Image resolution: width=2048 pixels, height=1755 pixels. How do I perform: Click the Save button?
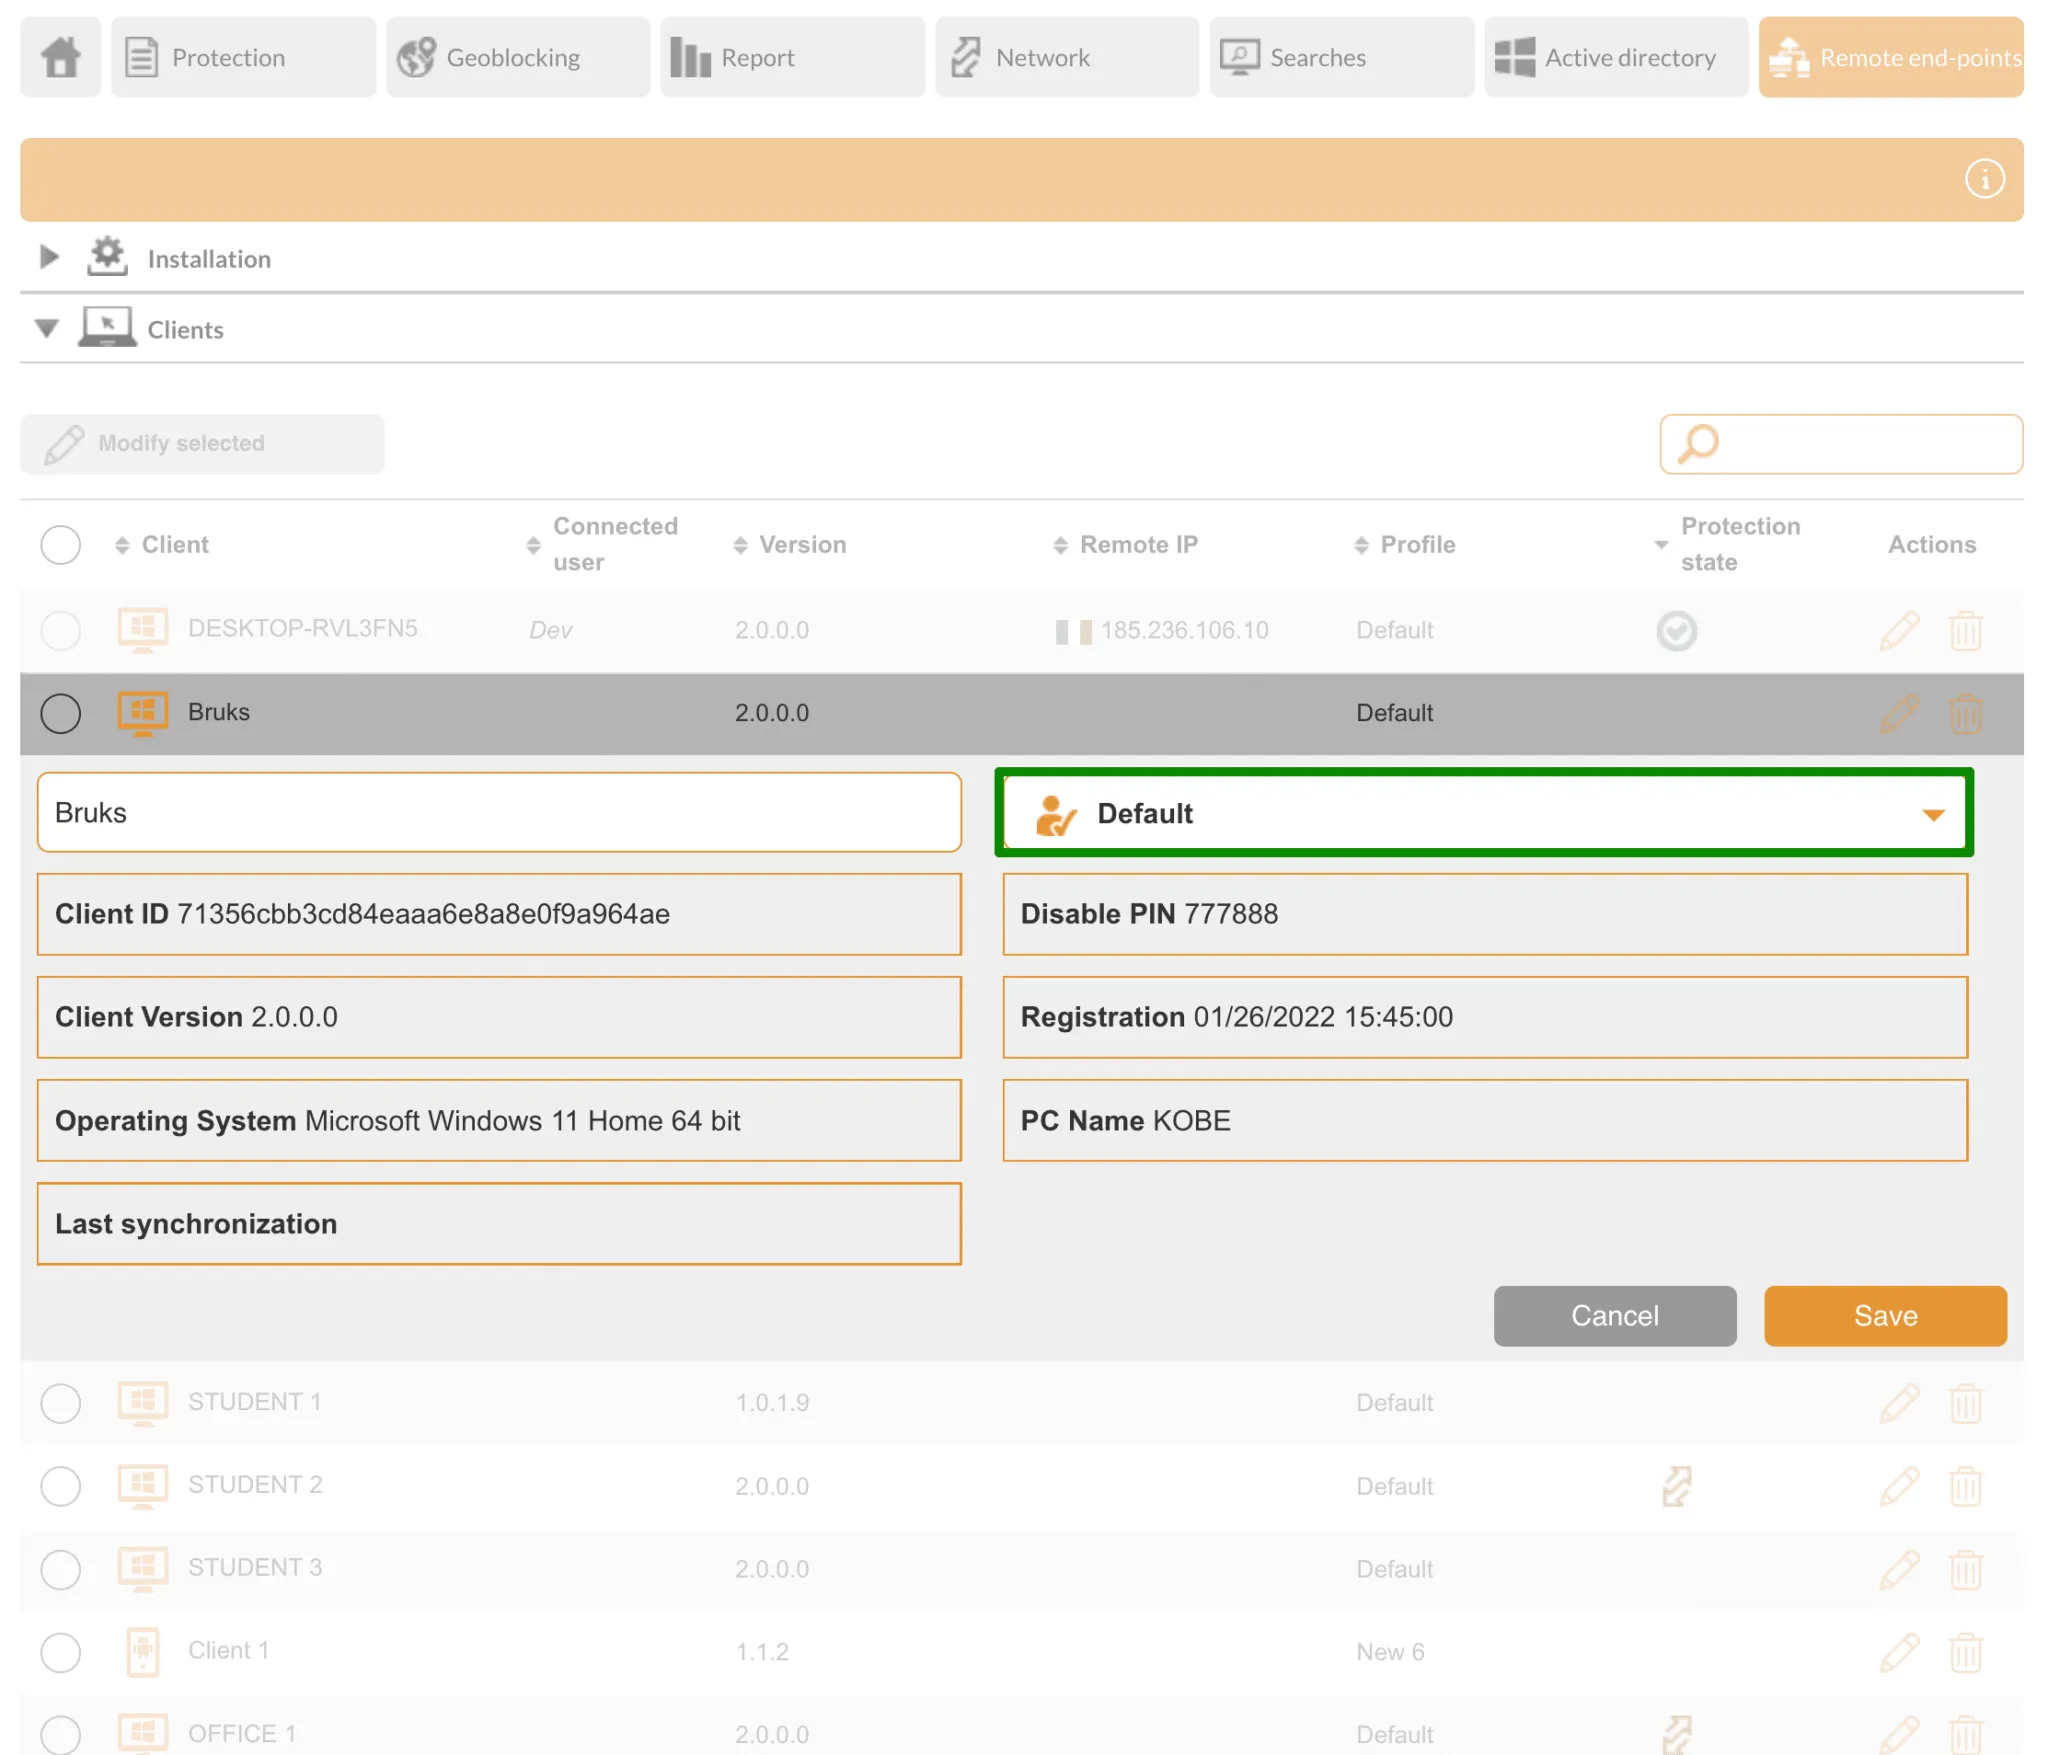[1885, 1316]
